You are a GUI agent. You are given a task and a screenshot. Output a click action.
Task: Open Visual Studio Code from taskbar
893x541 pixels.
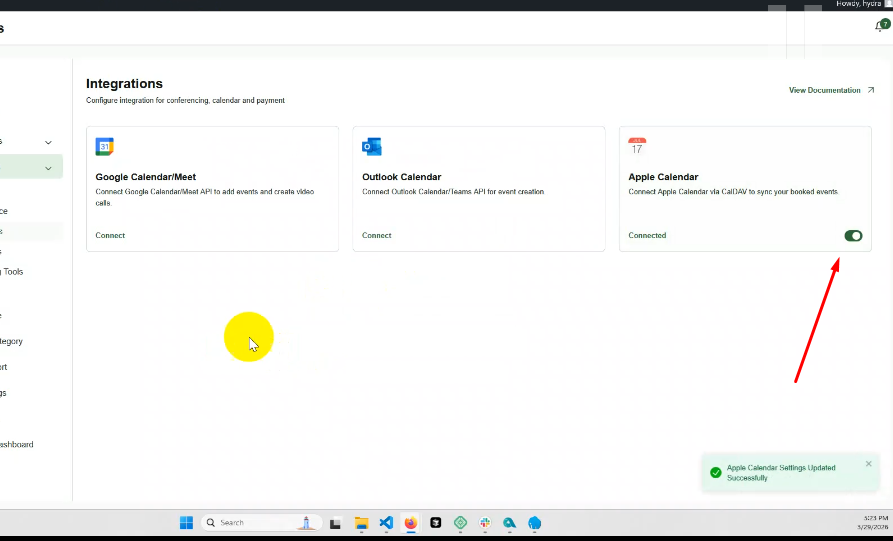tap(386, 523)
